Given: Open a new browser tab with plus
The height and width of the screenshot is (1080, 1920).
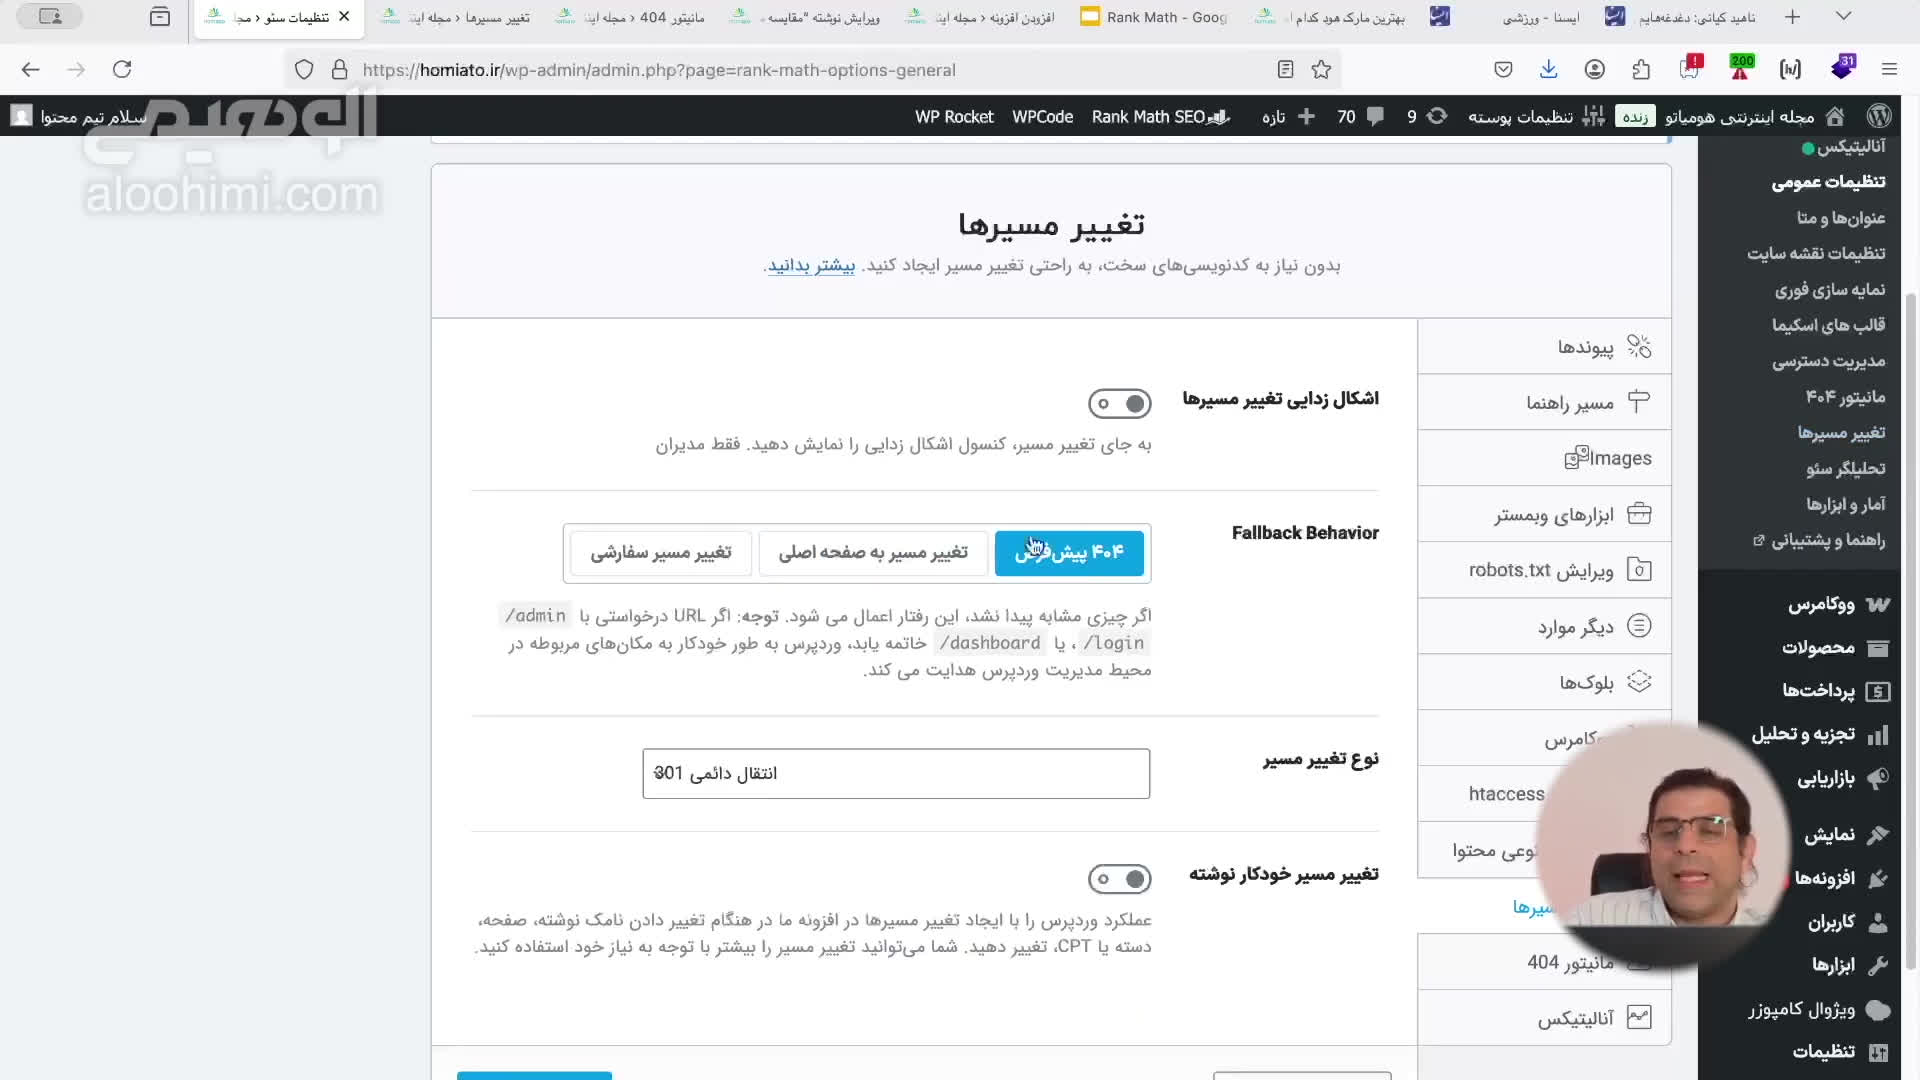Looking at the screenshot, I should 1792,17.
